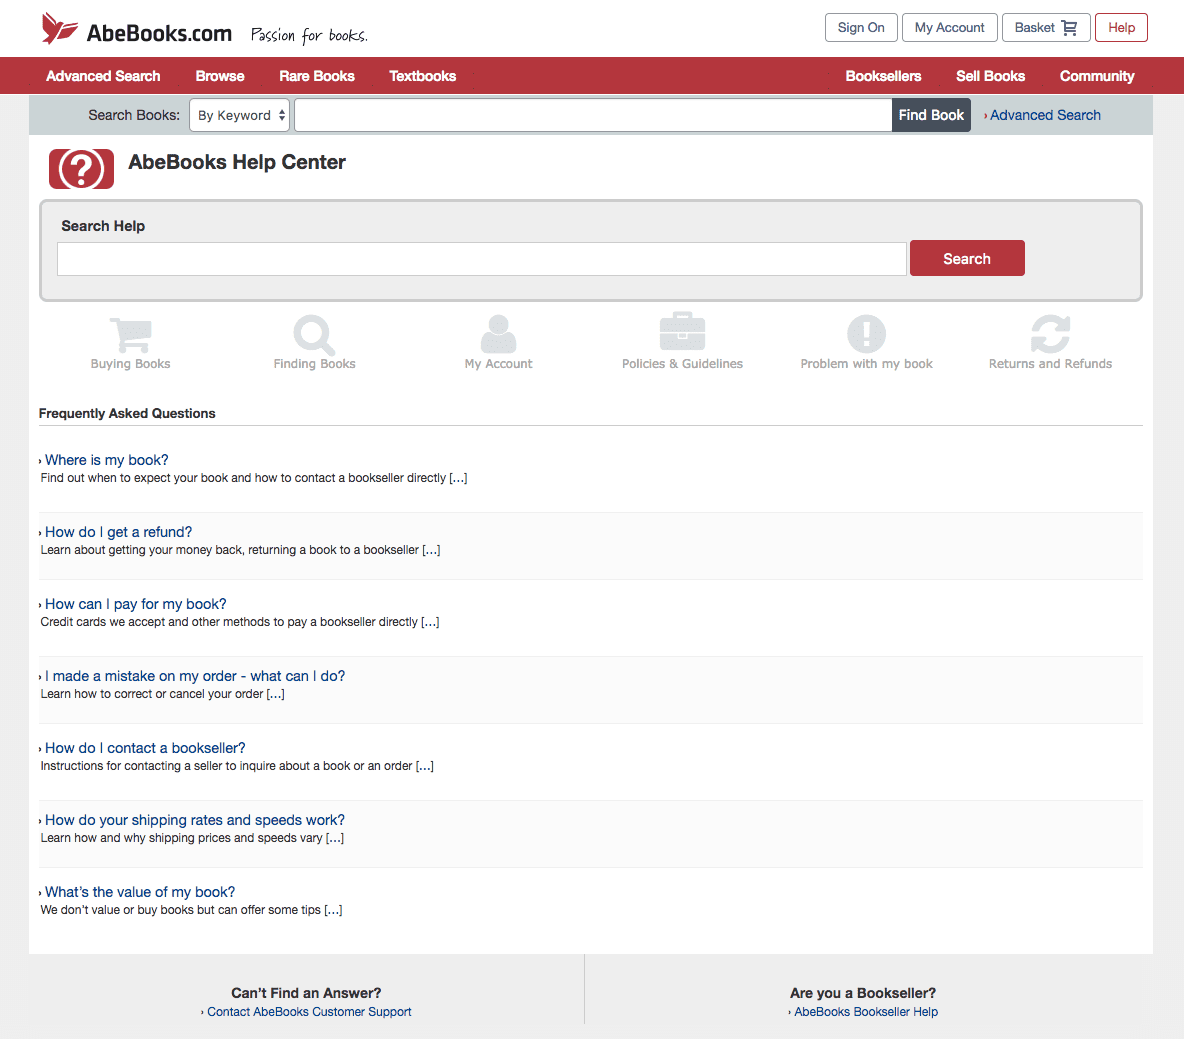The image size is (1184, 1039).
Task: Open Rare Books section
Action: click(x=317, y=76)
